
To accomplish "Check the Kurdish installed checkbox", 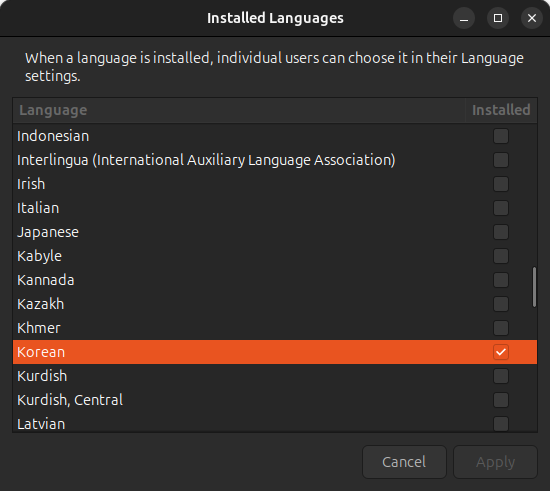I will [x=501, y=376].
